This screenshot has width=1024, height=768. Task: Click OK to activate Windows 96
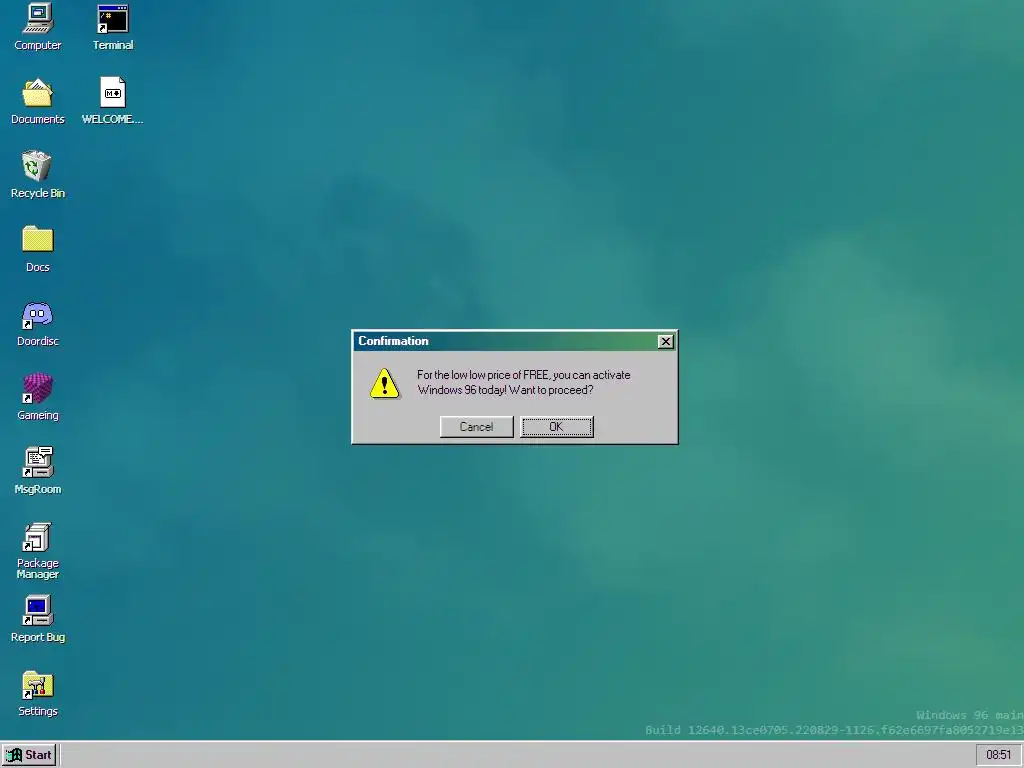tap(556, 427)
